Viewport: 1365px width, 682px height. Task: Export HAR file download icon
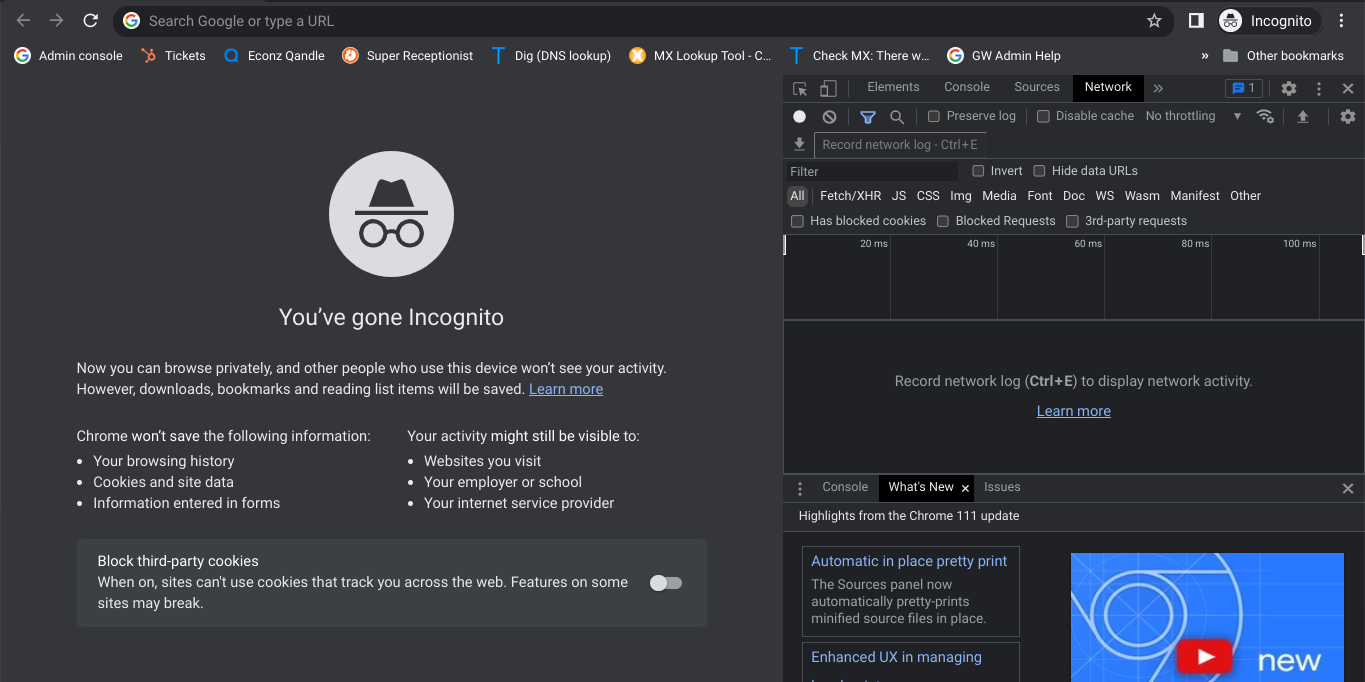pyautogui.click(x=800, y=144)
